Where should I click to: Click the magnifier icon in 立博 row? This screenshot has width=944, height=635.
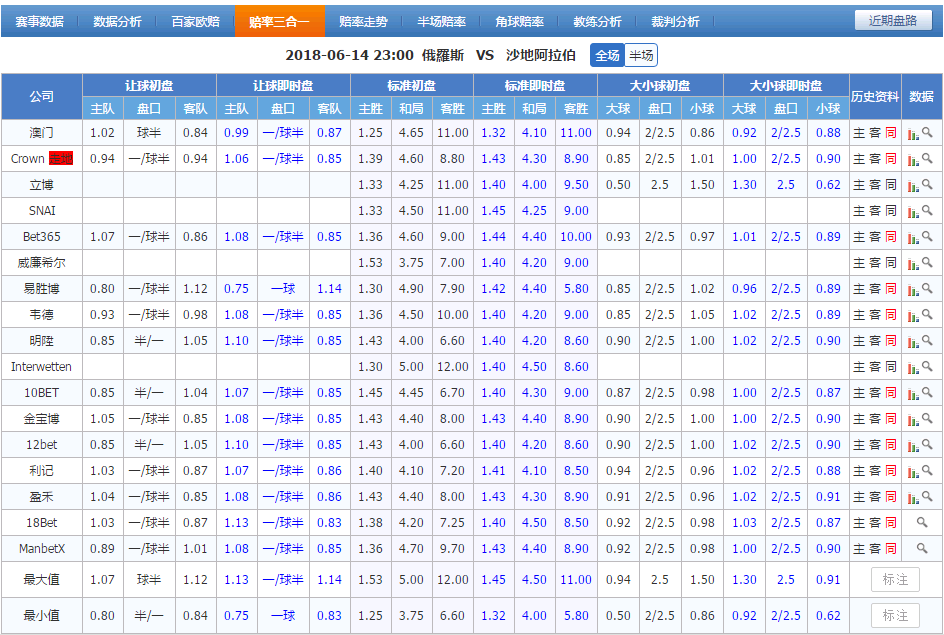(927, 184)
